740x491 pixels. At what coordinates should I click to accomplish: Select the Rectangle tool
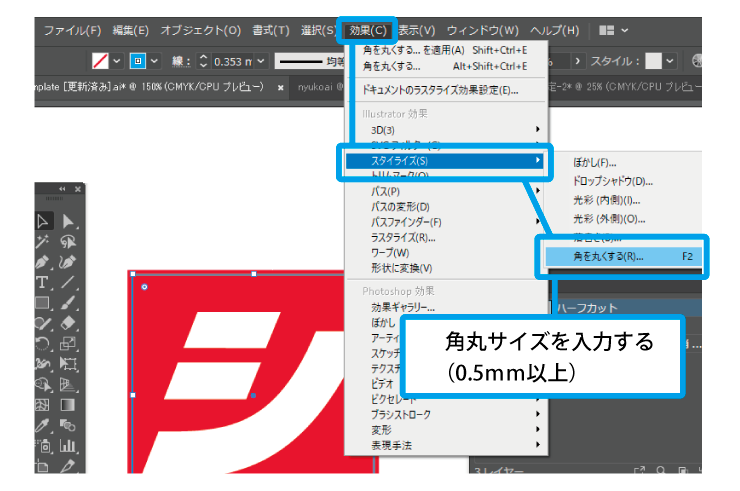tap(43, 303)
